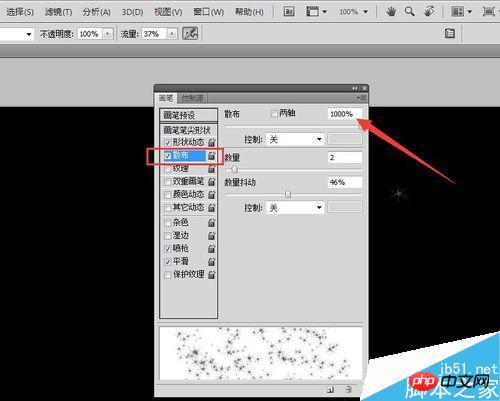Click lock icon beside 形状动态
This screenshot has width=500, height=401.
click(x=212, y=142)
